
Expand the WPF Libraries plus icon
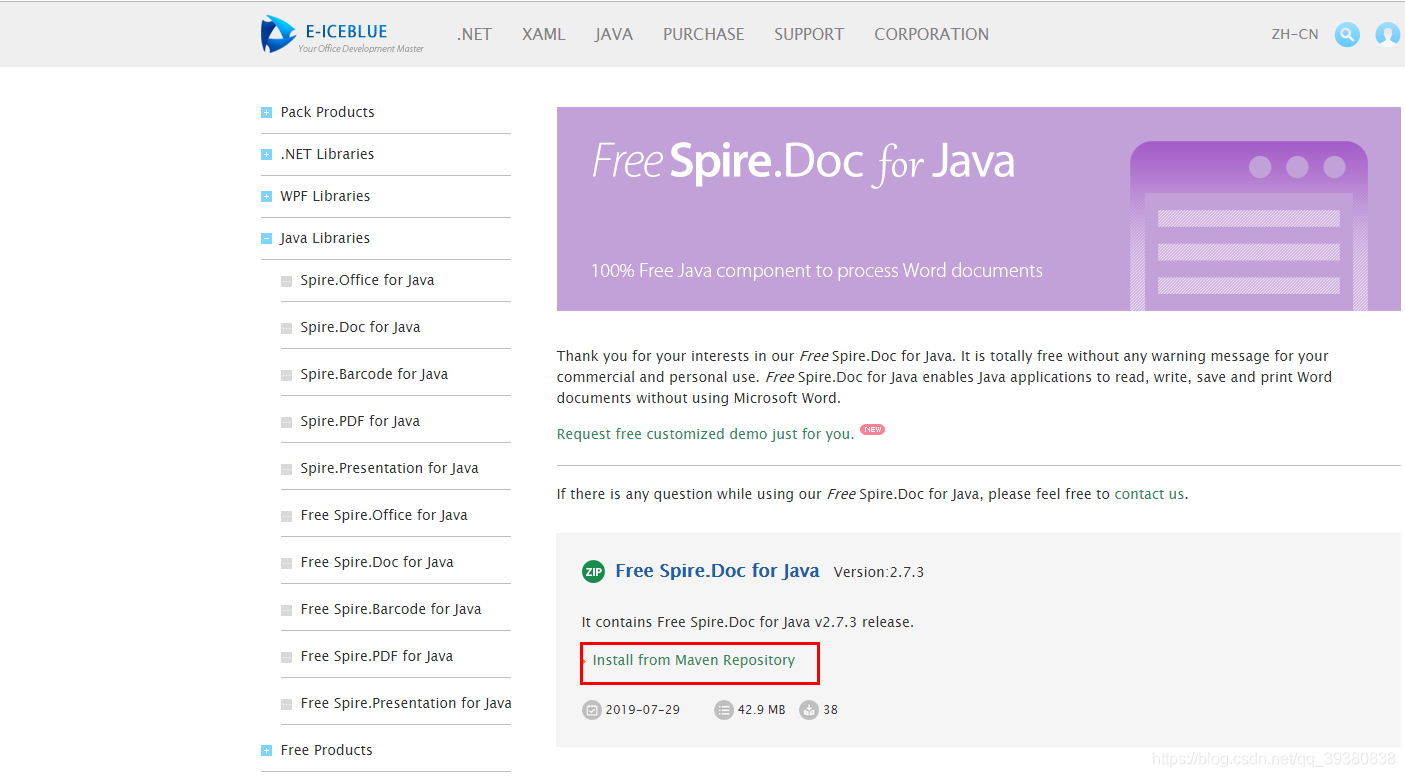click(266, 197)
